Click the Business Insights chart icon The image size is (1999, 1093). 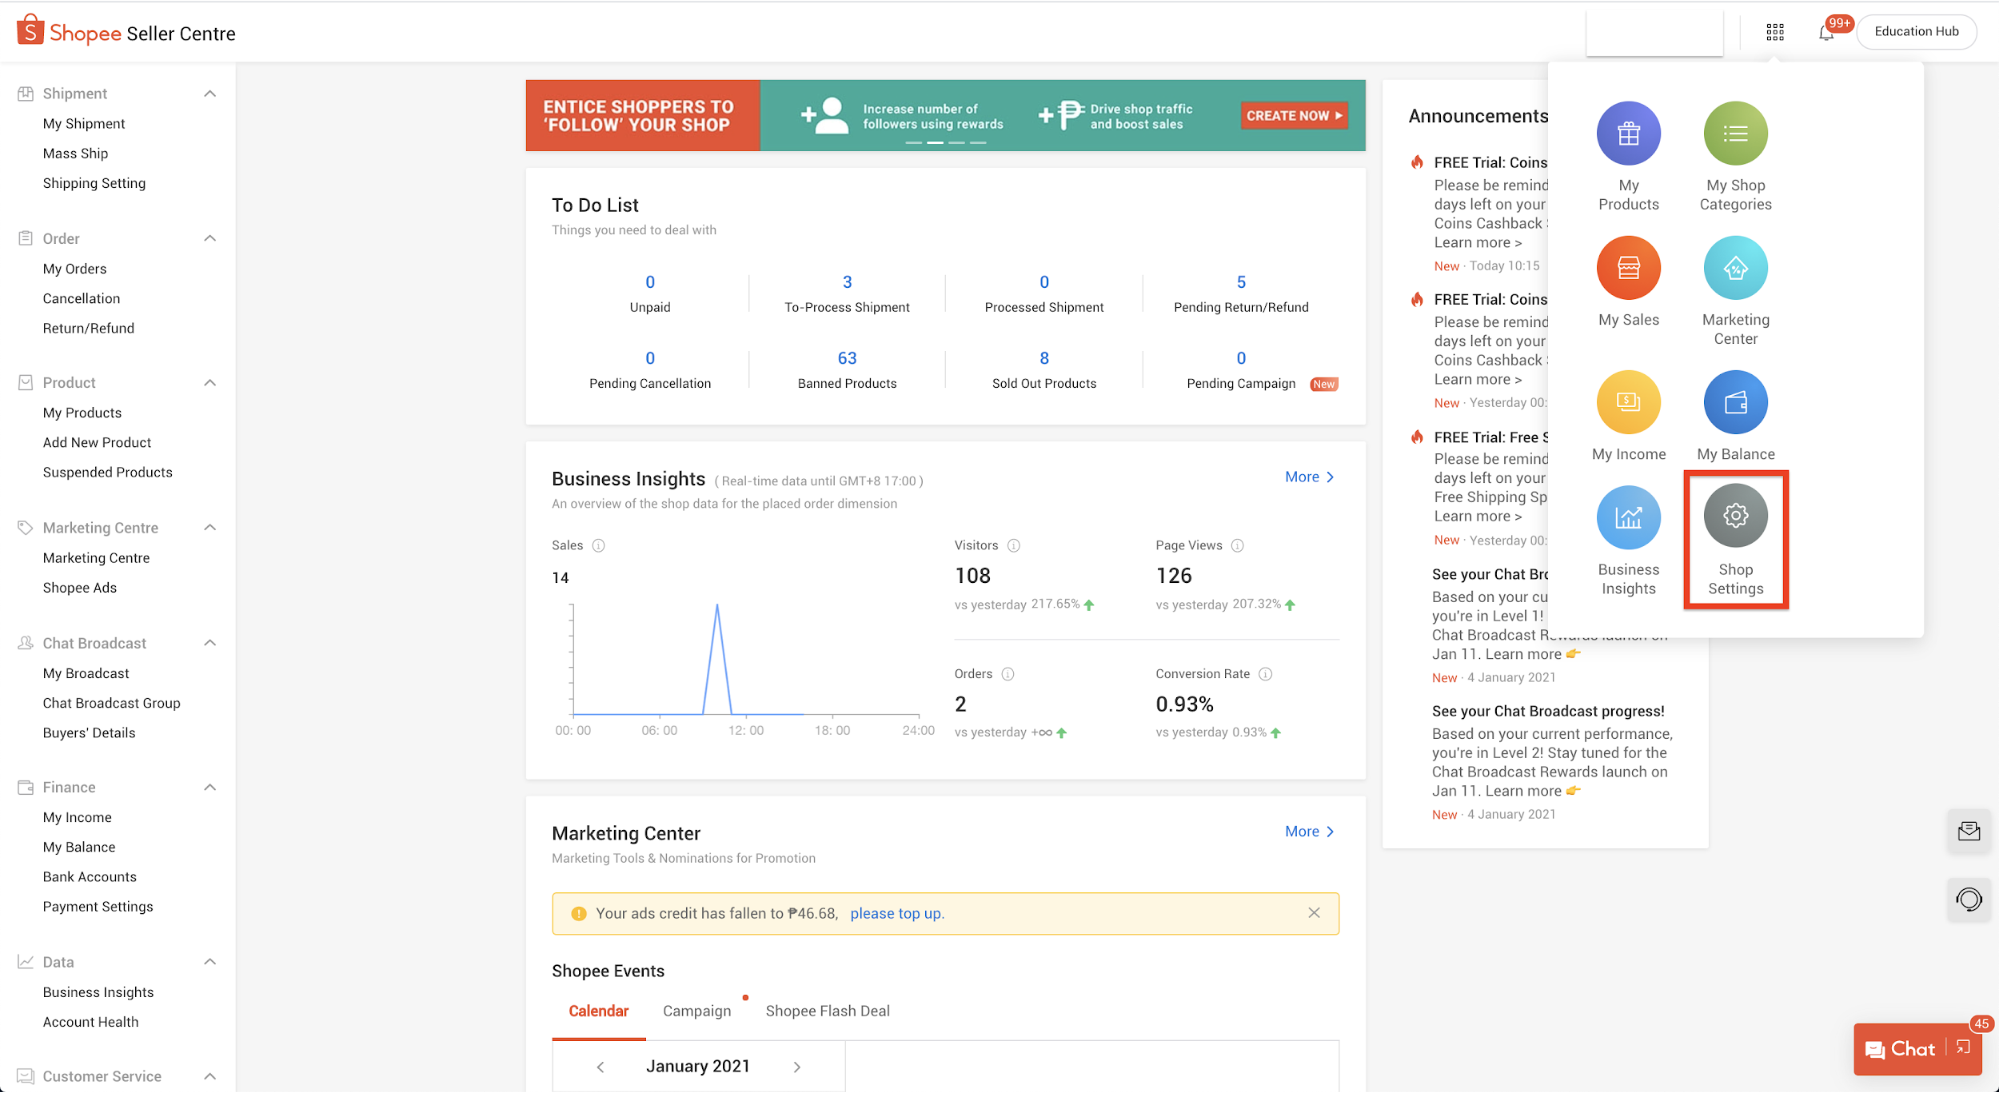(1628, 517)
